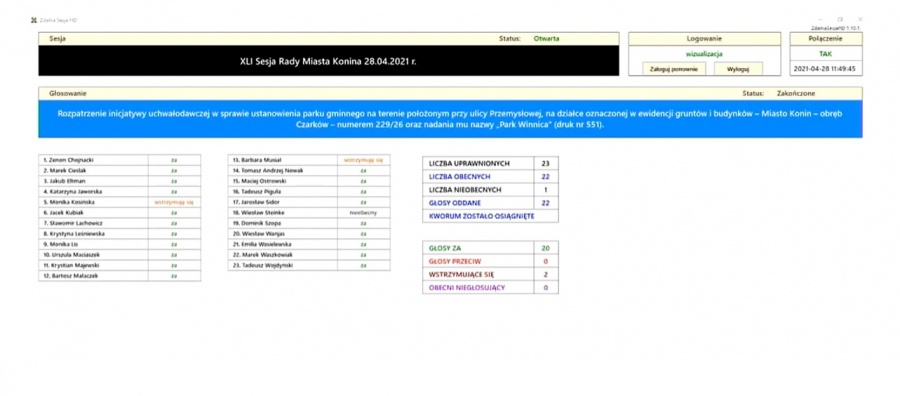Click the blue voting topic banner

[x=450, y=119]
